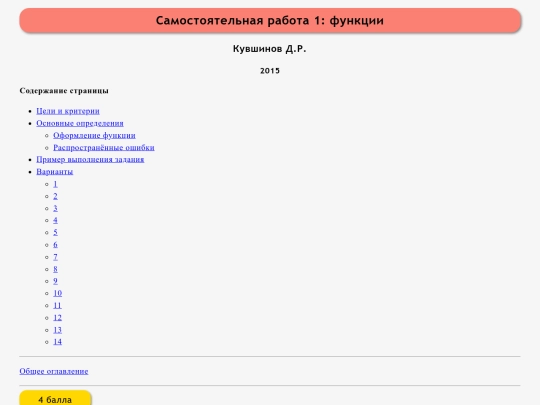Viewport: 540px width, 405px height.
Task: Open the 'Основные определения' link
Action: point(80,123)
